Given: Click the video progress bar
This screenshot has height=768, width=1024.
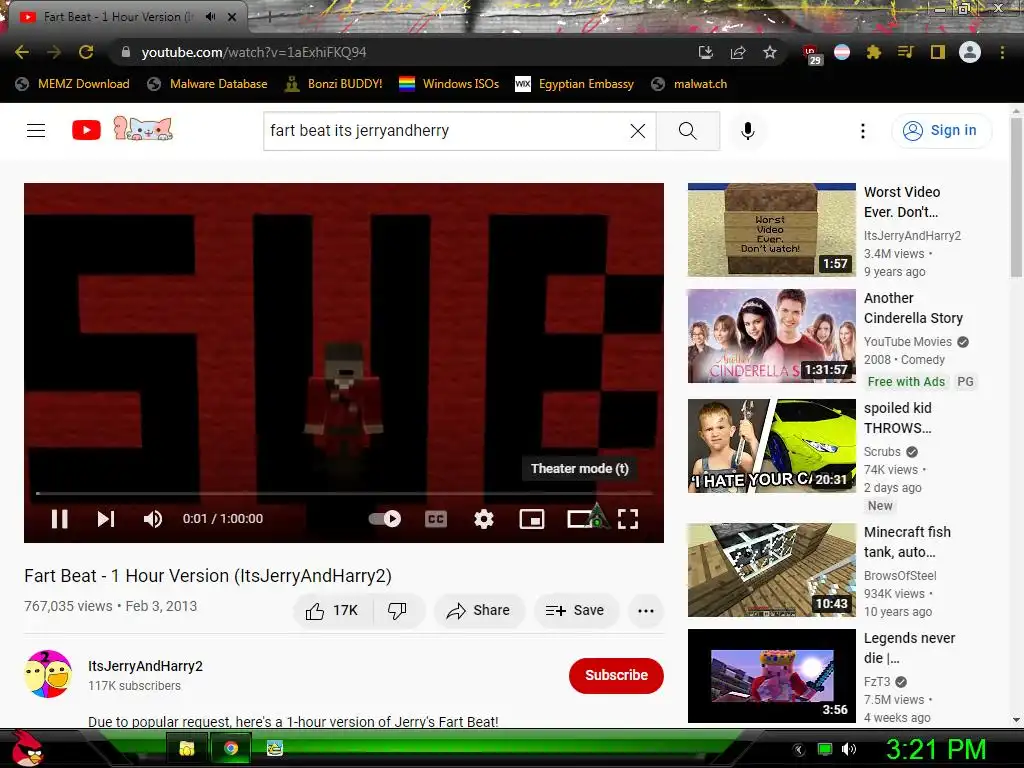Looking at the screenshot, I should 344,493.
